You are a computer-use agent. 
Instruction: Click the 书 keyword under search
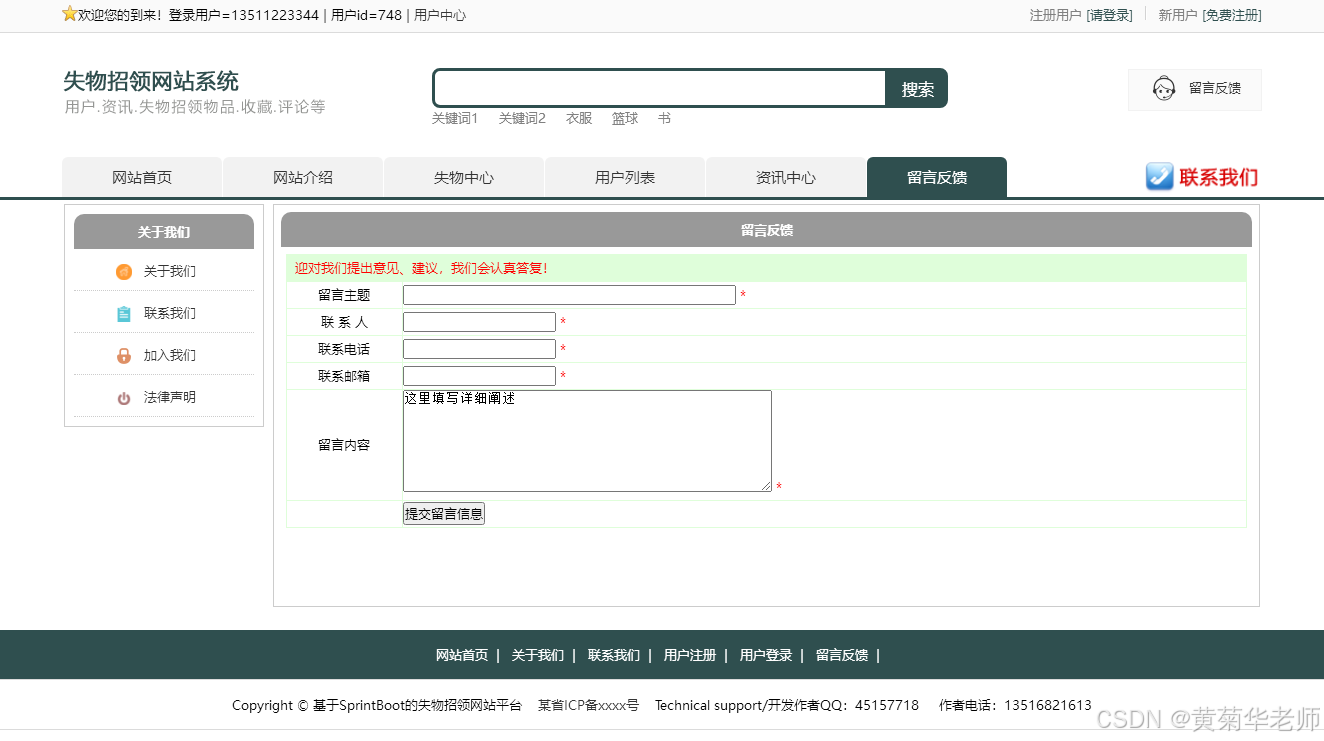(664, 118)
